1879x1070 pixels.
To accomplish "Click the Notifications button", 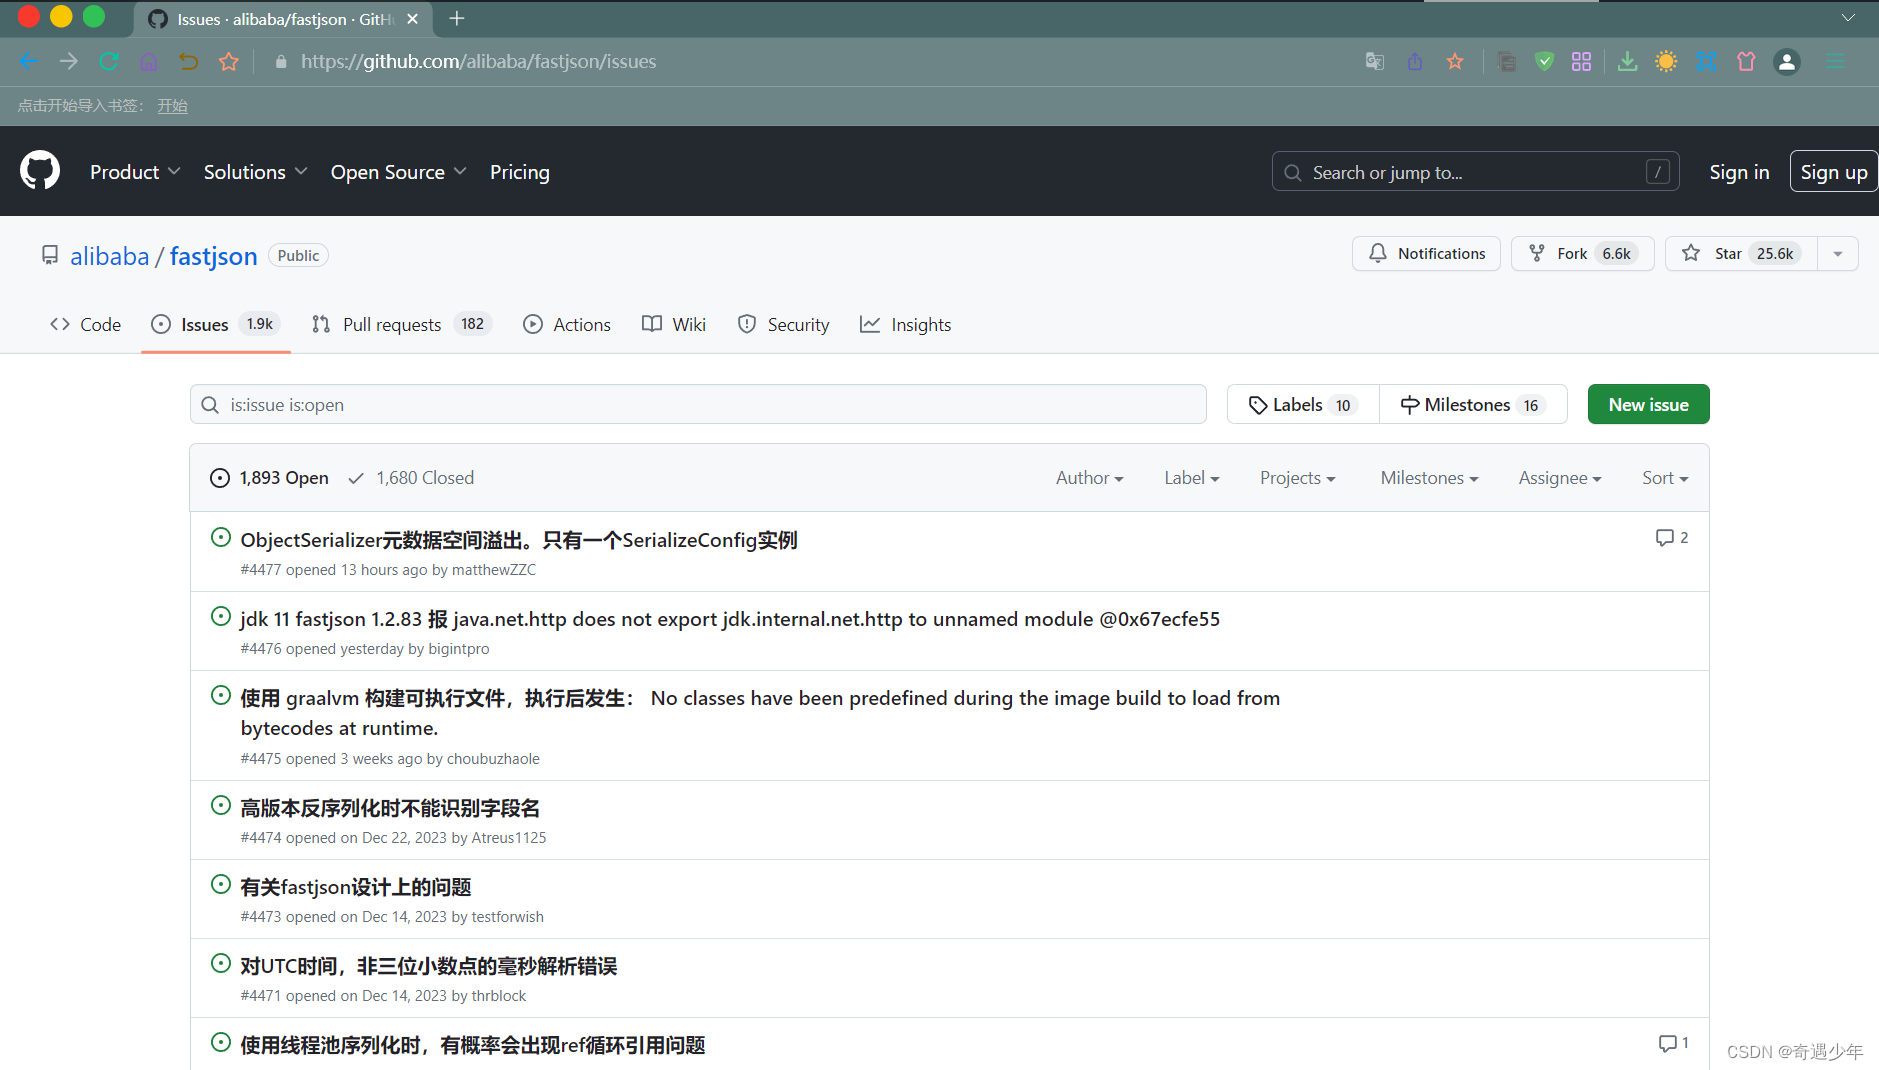I will pyautogui.click(x=1426, y=253).
